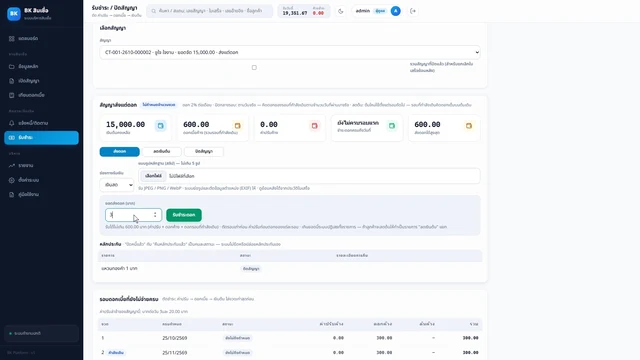Image resolution: width=640 pixels, height=360 pixels.
Task: Click the status badge in the collateral row
Action: click(x=251, y=269)
